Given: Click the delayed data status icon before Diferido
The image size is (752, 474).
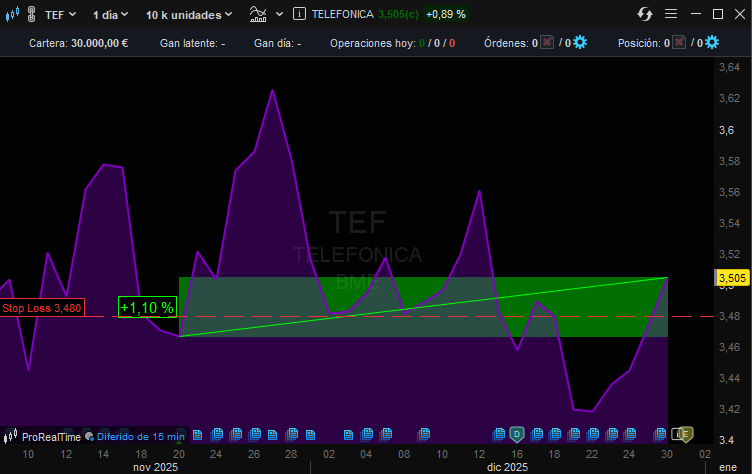Looking at the screenshot, I should click(89, 437).
